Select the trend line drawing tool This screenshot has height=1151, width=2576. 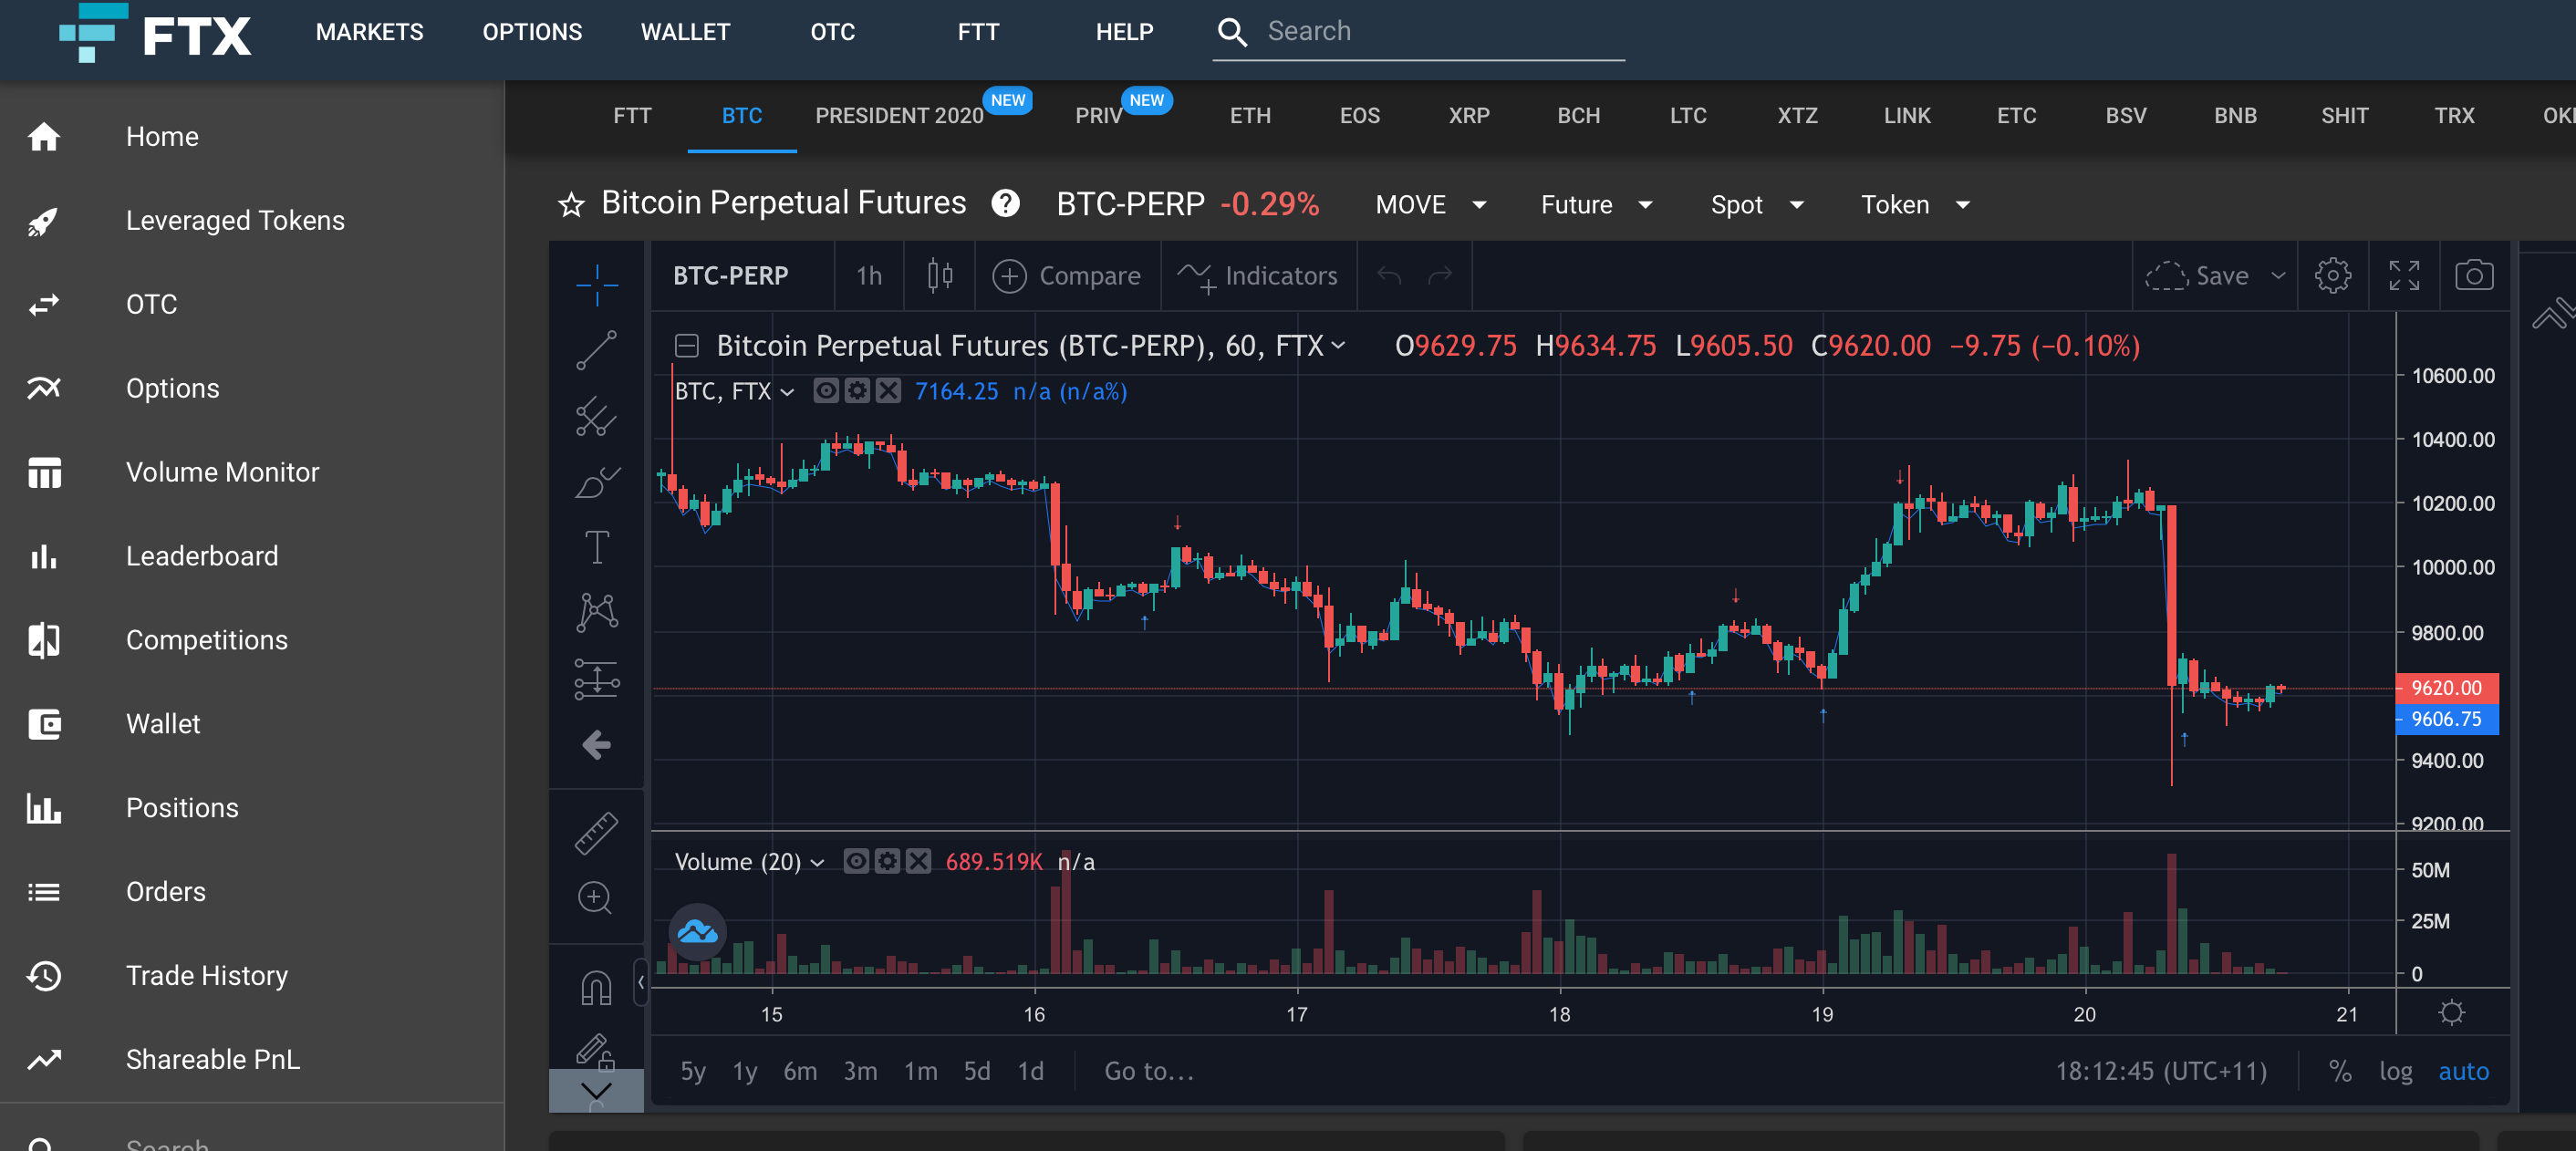click(597, 351)
